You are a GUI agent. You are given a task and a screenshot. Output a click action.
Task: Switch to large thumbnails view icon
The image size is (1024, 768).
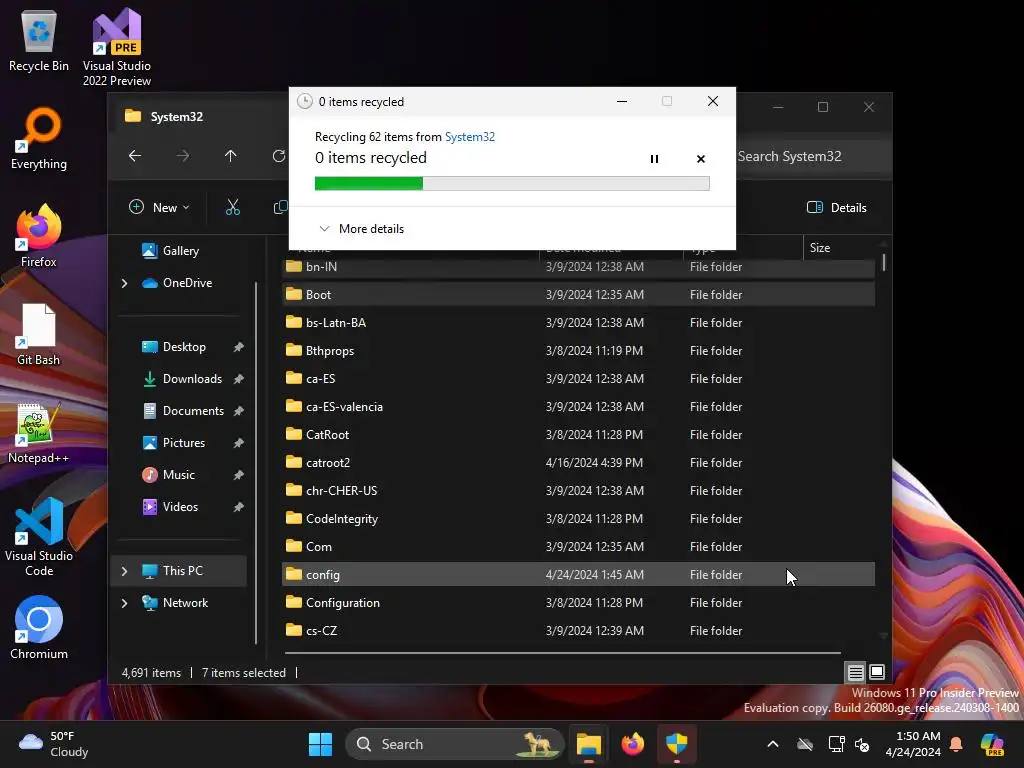click(877, 671)
